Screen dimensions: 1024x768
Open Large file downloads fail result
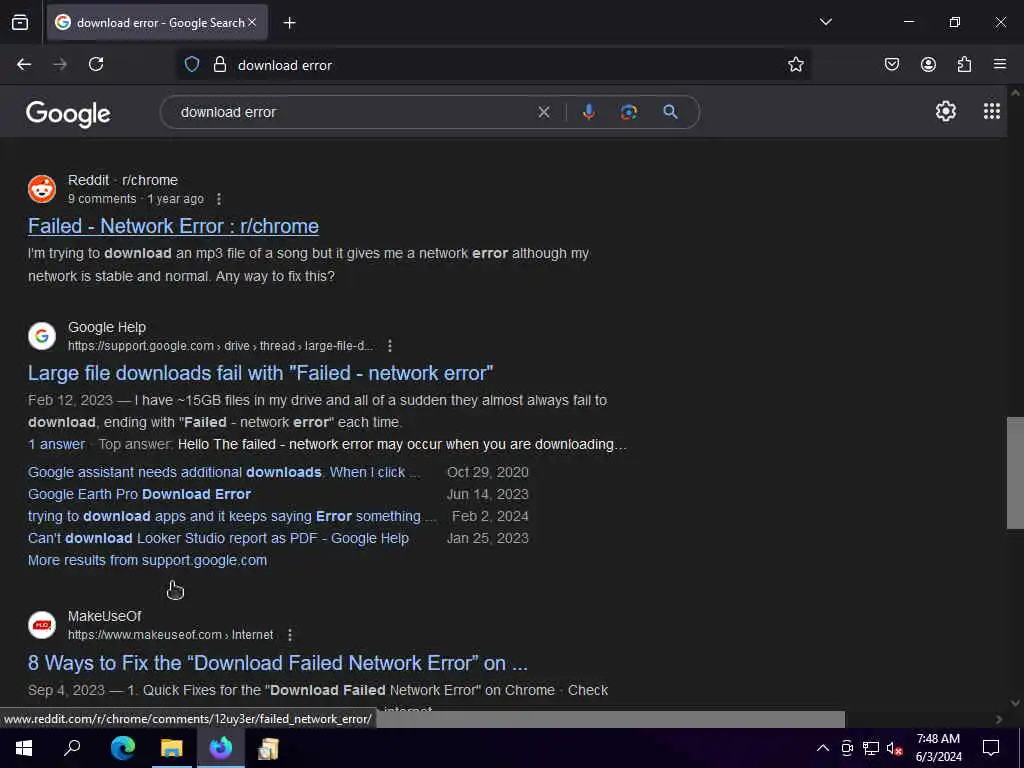click(260, 373)
